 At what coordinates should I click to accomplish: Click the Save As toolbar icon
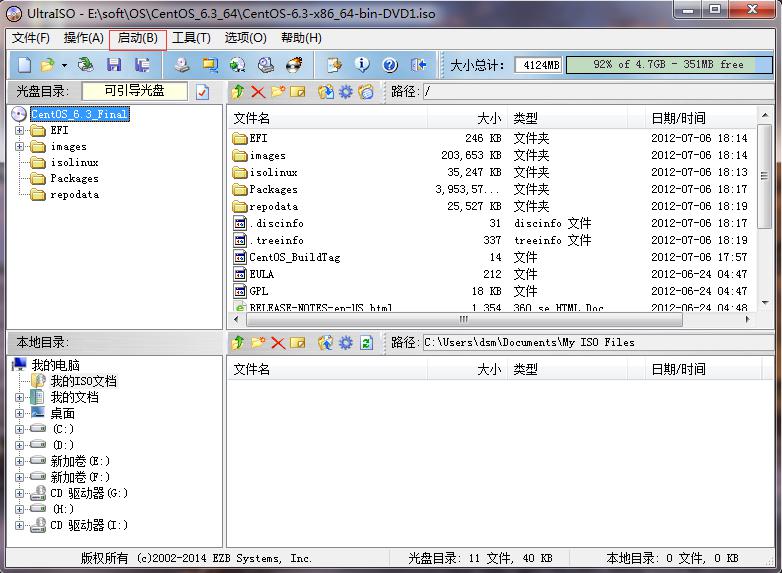142,65
